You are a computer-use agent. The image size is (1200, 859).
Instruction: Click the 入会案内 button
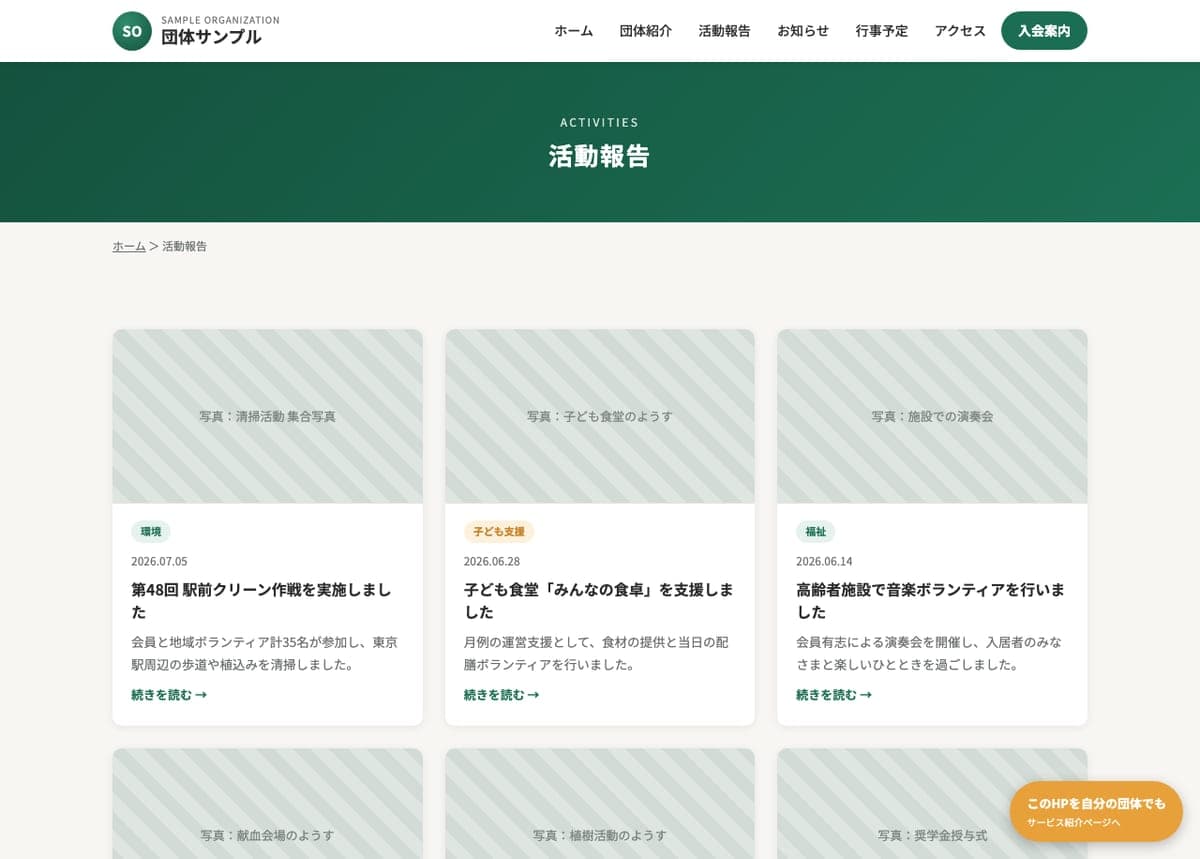(1044, 31)
